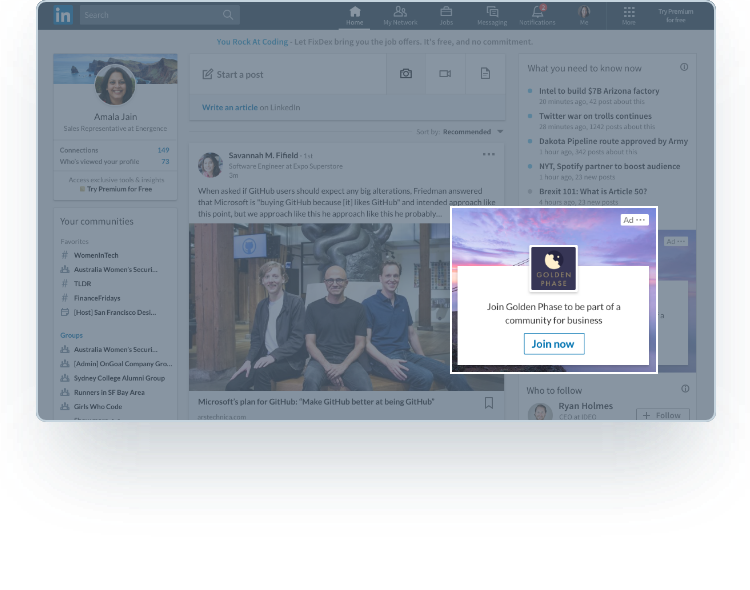Open Twitter war on trolls continues
Image resolution: width=750 pixels, height=590 pixels.
595,116
